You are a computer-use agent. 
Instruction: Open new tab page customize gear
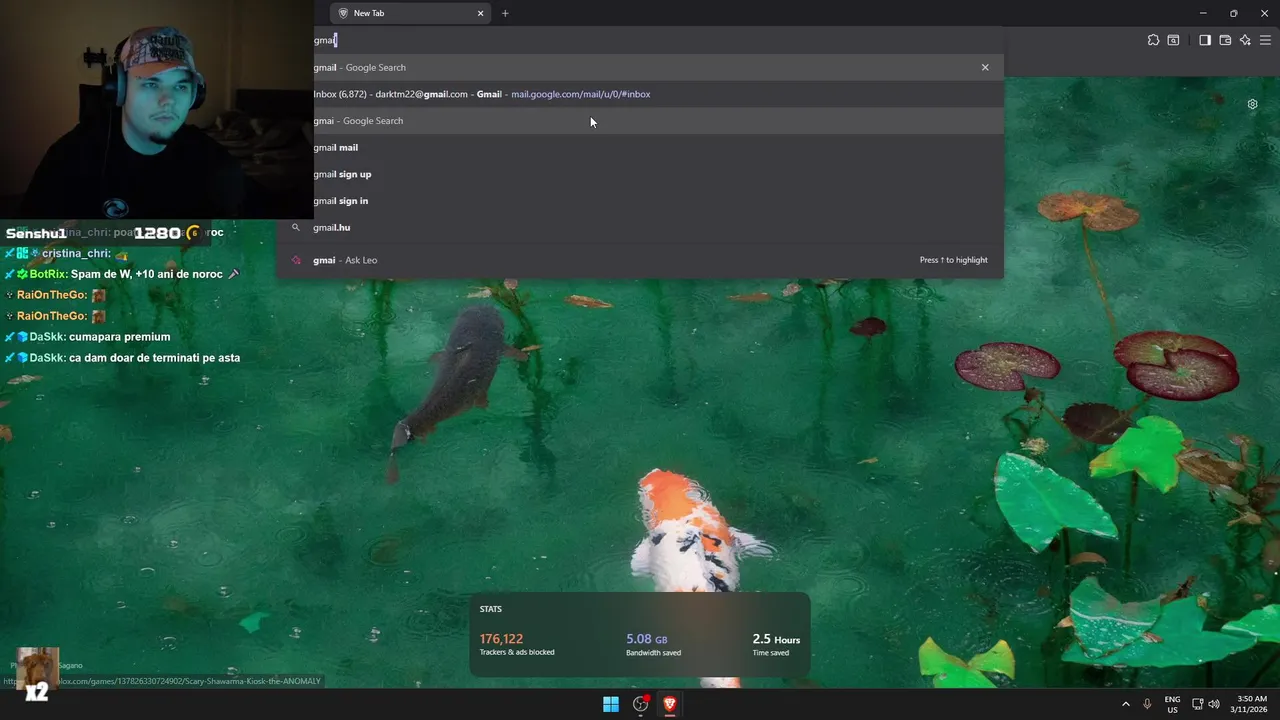coord(1252,104)
